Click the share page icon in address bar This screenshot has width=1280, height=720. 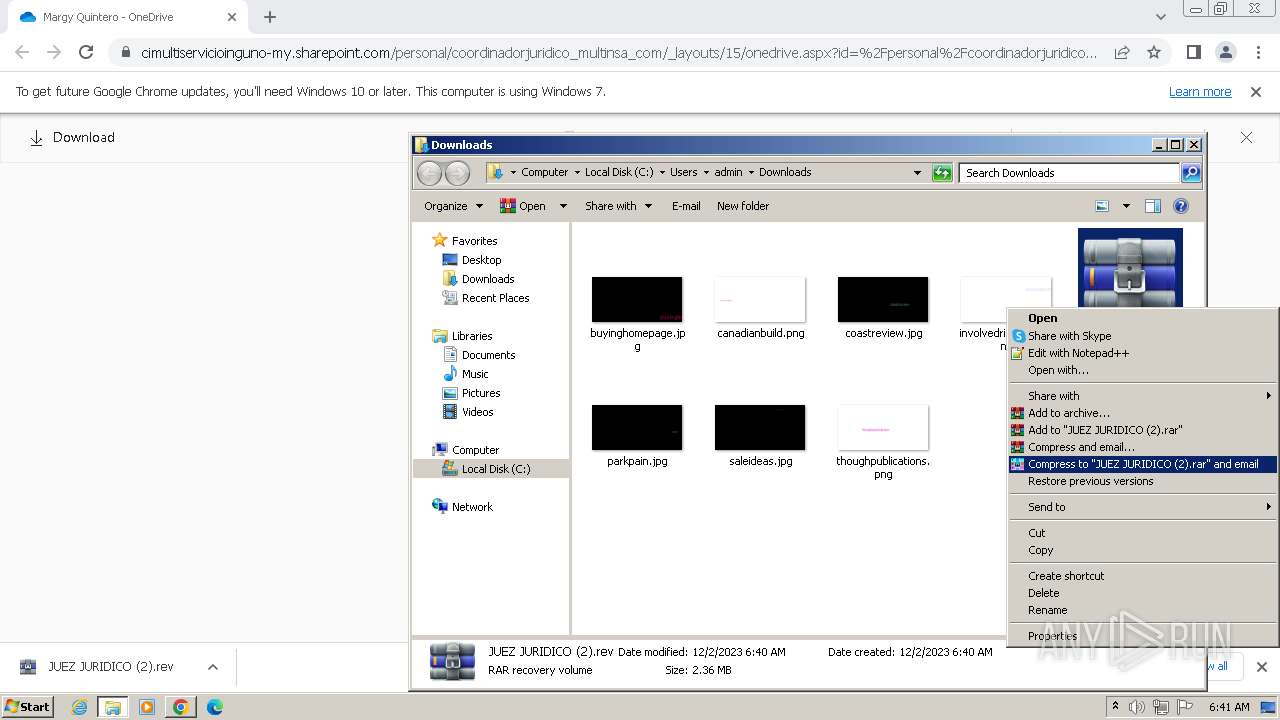1122,52
